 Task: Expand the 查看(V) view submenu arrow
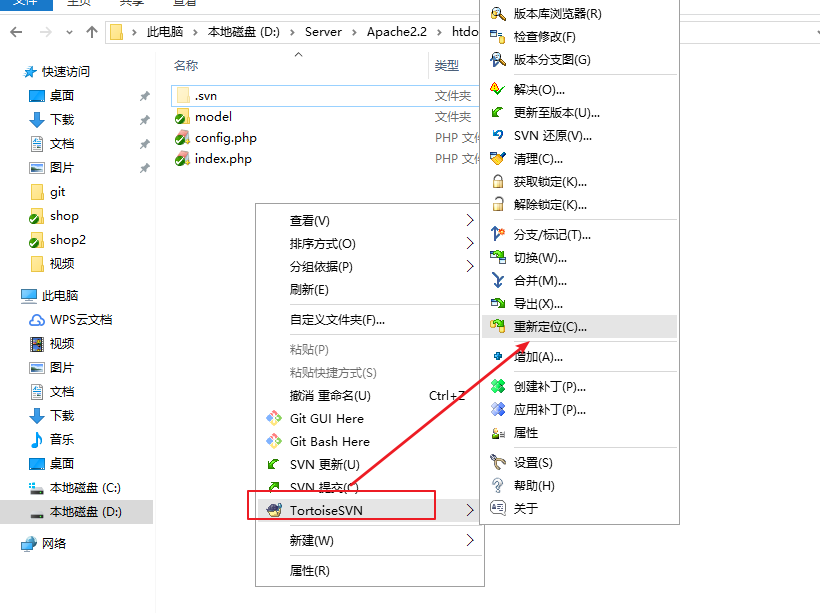click(x=470, y=220)
